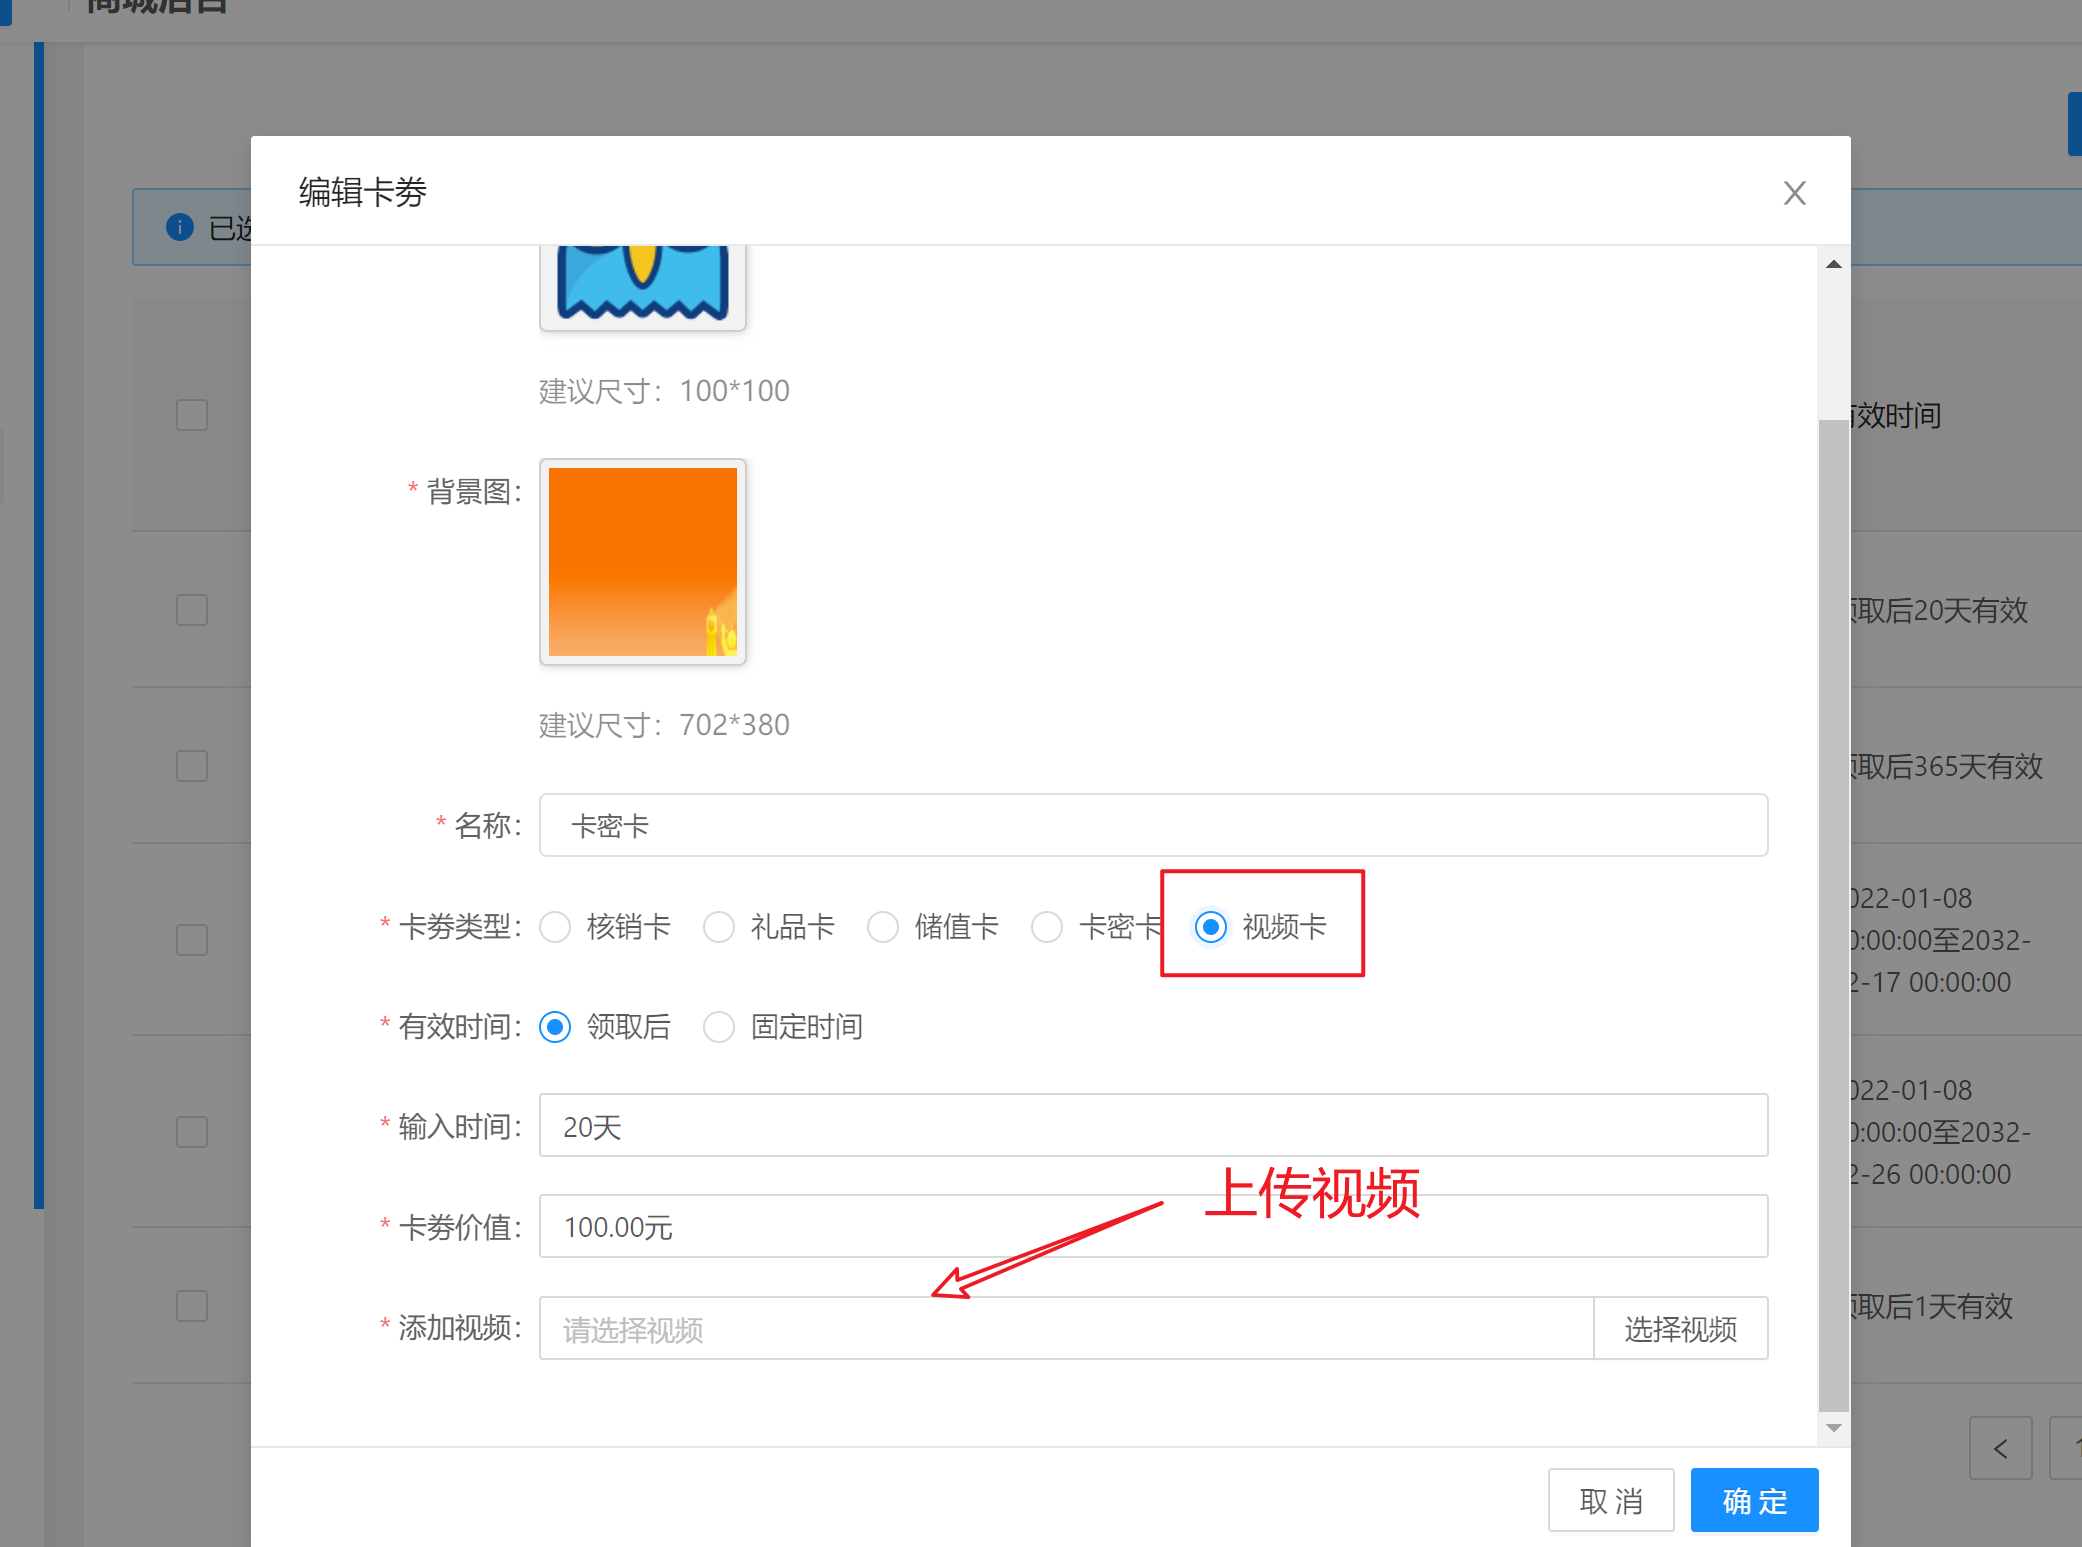Click the scrollbar up arrow
Image resolution: width=2082 pixels, height=1547 pixels.
(1833, 265)
